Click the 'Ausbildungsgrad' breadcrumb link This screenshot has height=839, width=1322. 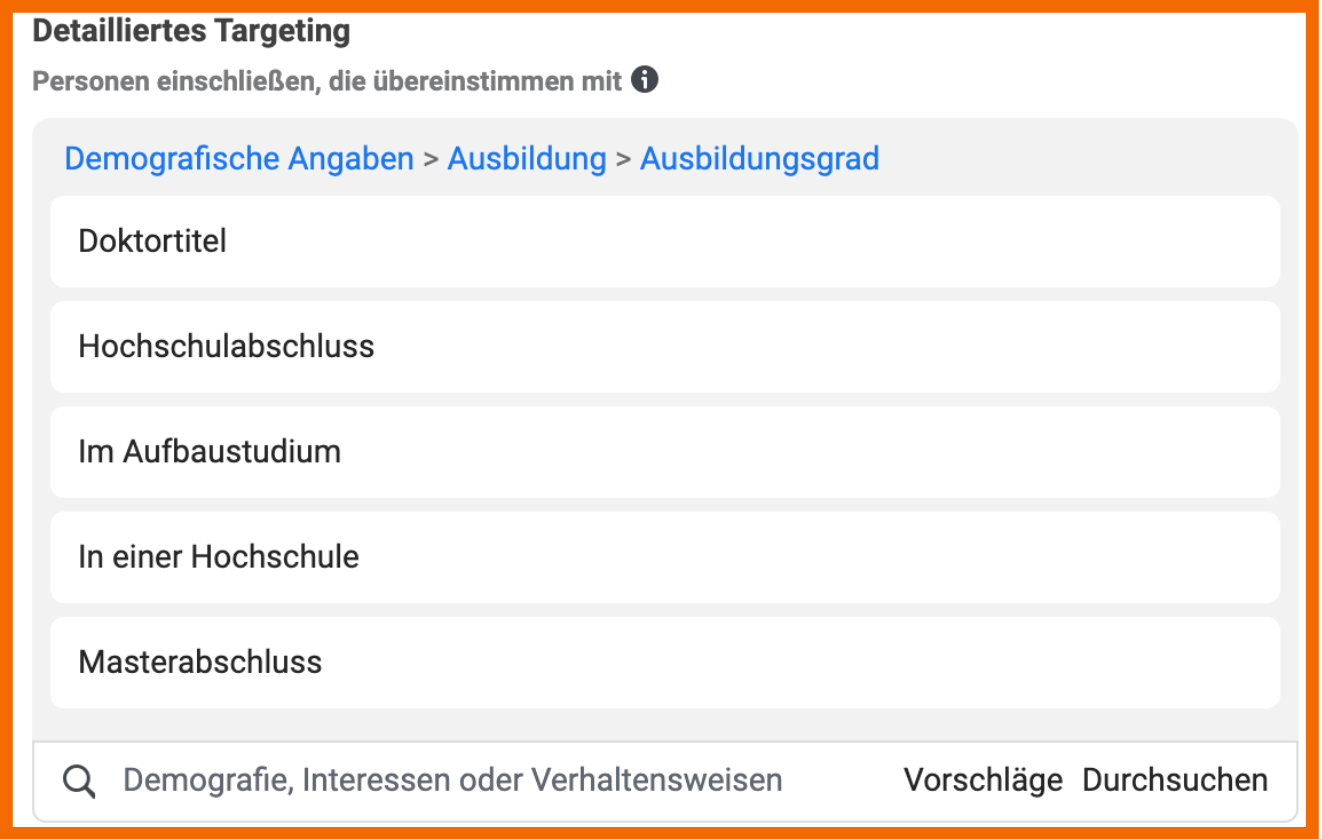click(759, 159)
